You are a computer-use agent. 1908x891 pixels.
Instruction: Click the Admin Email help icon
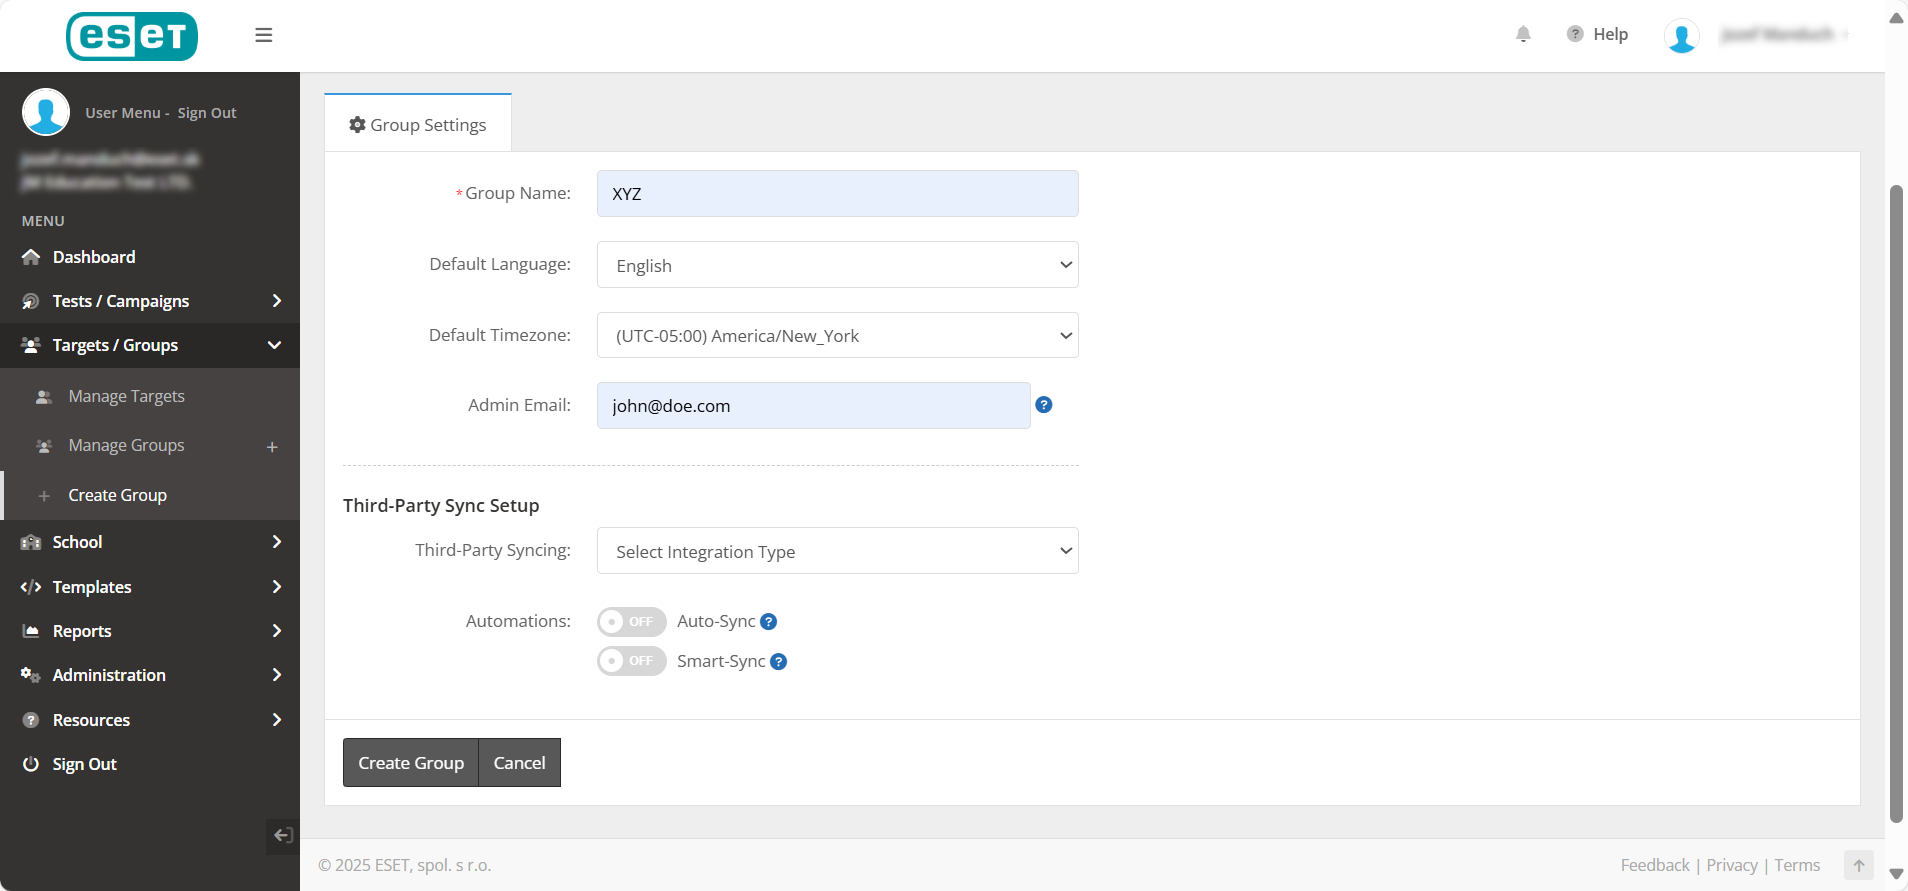point(1044,405)
